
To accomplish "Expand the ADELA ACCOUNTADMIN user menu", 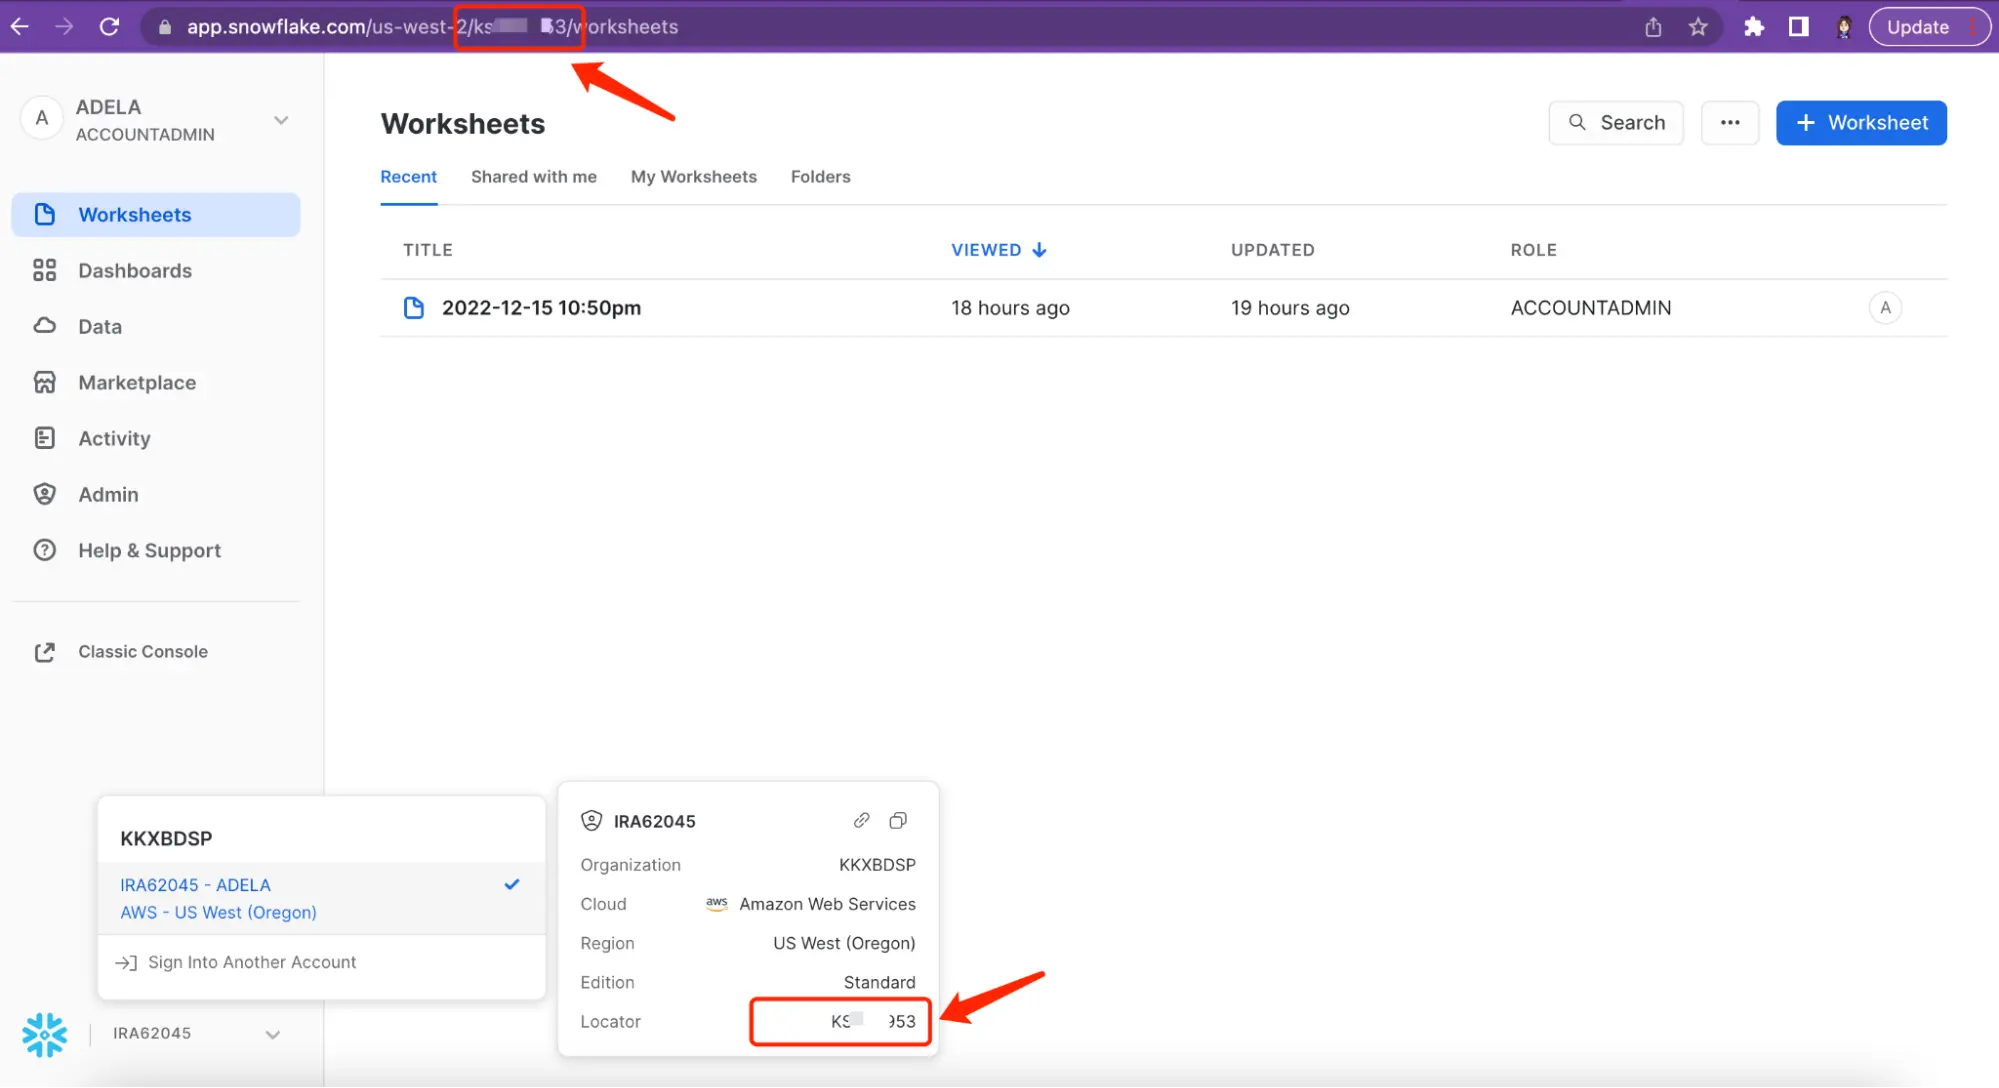I will click(x=280, y=120).
